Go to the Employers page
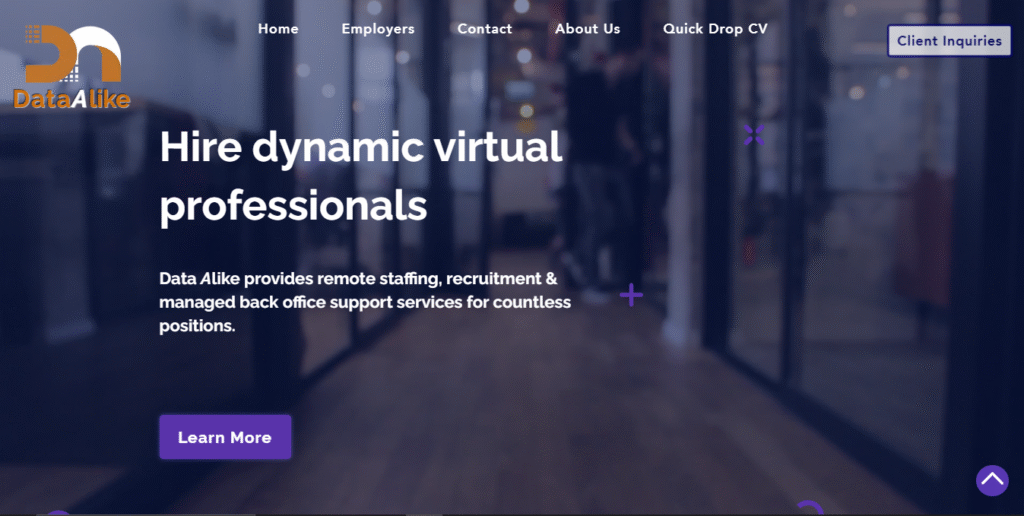1024x516 pixels. [378, 29]
